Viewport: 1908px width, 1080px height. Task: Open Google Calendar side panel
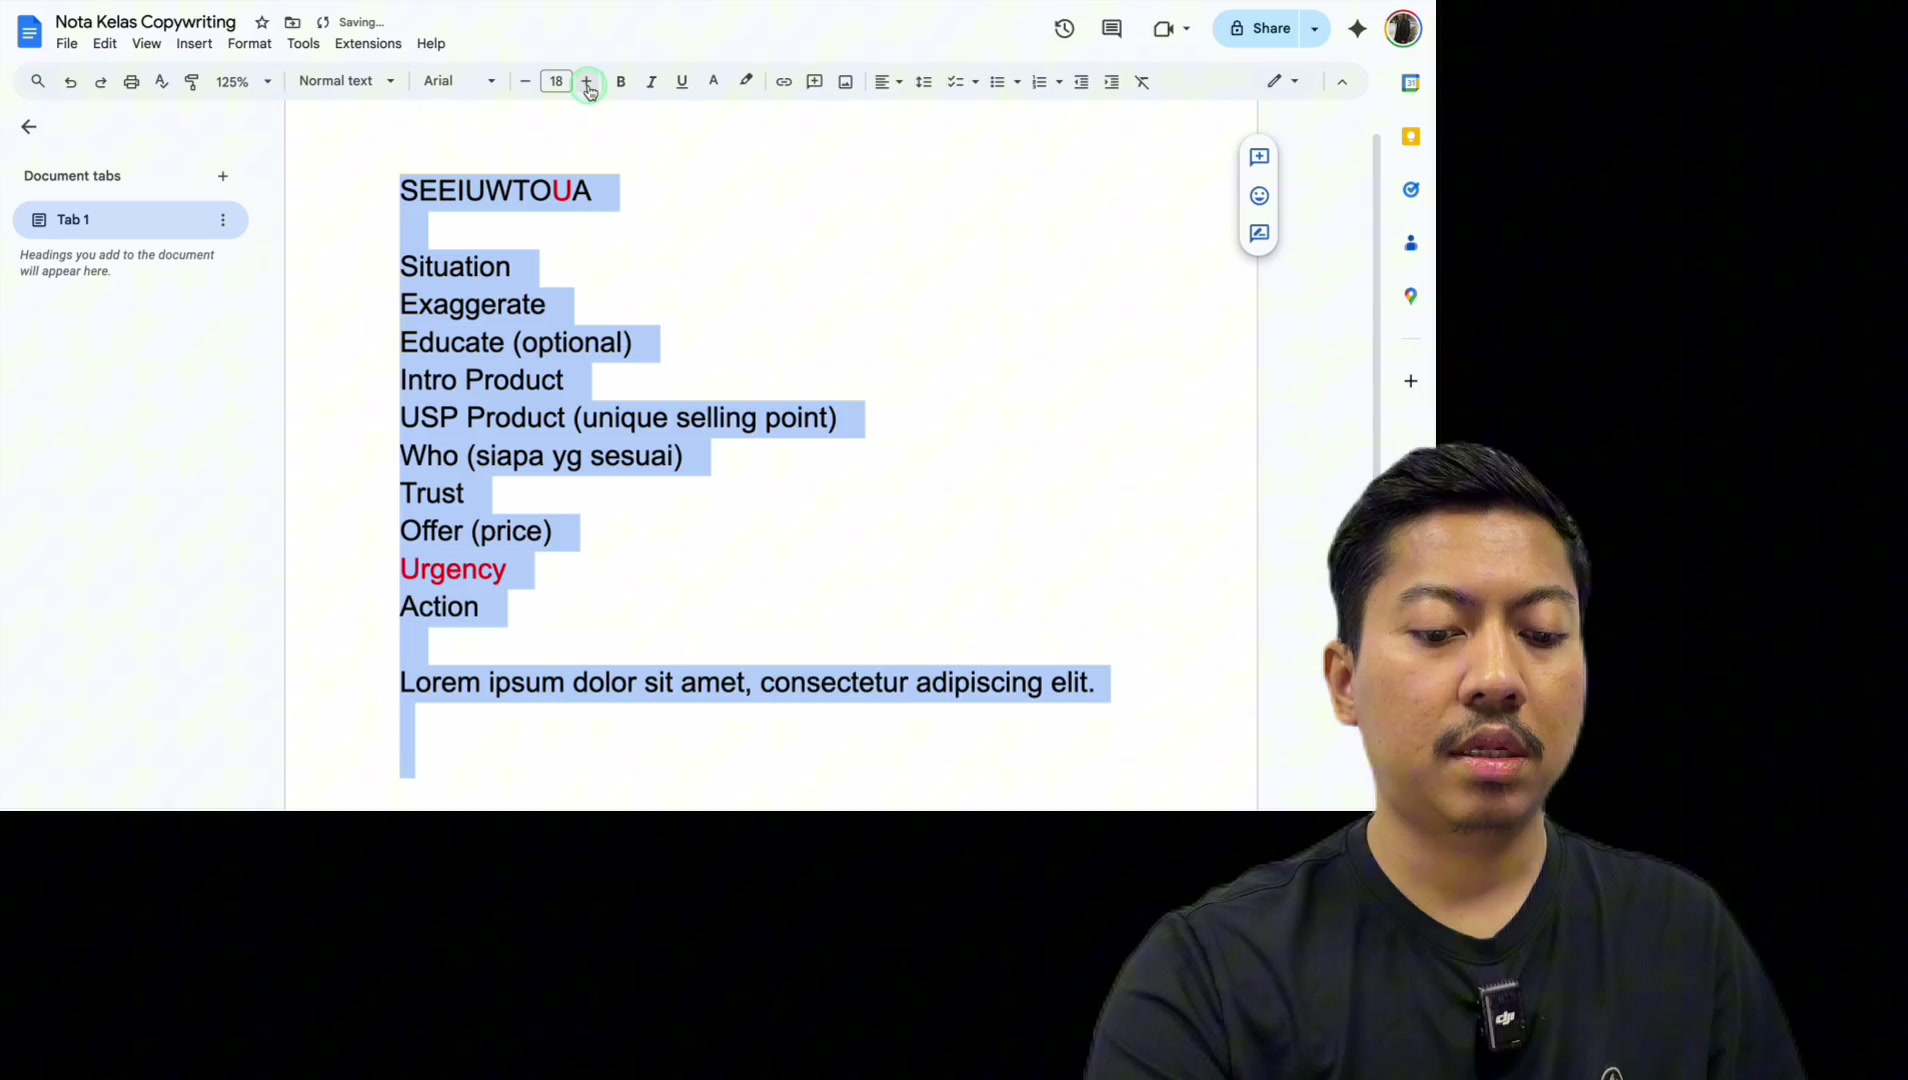[x=1411, y=83]
